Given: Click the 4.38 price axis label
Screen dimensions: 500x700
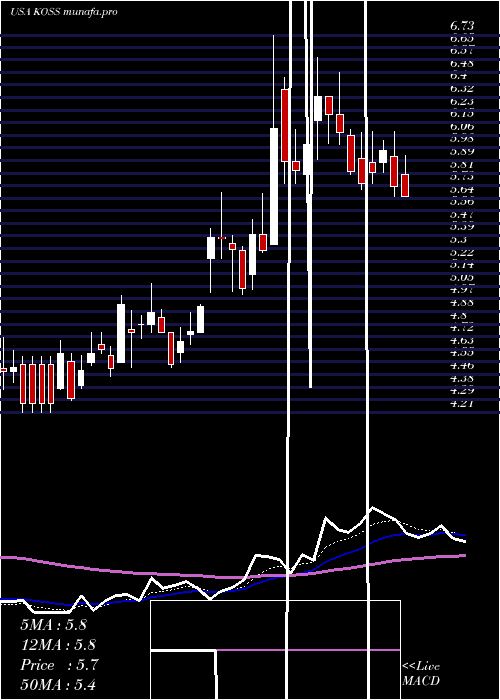Looking at the screenshot, I should pyautogui.click(x=462, y=379).
